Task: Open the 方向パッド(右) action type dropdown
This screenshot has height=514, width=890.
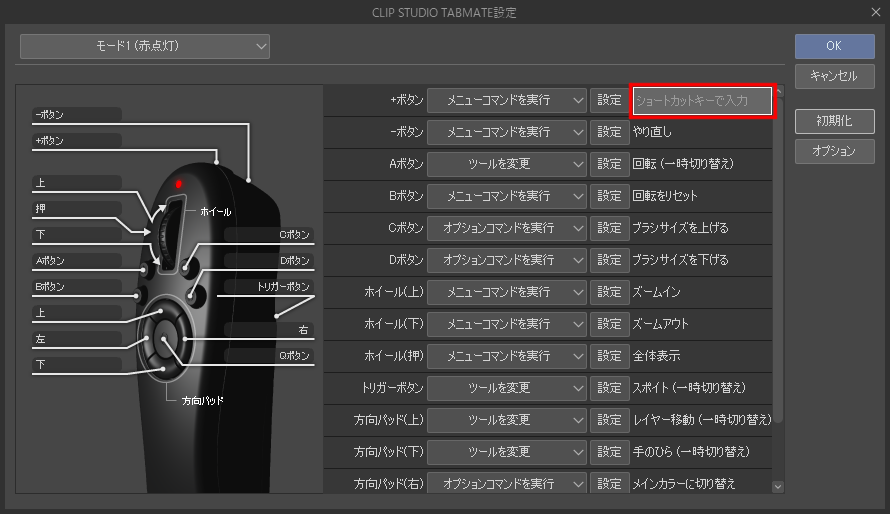Action: (507, 483)
